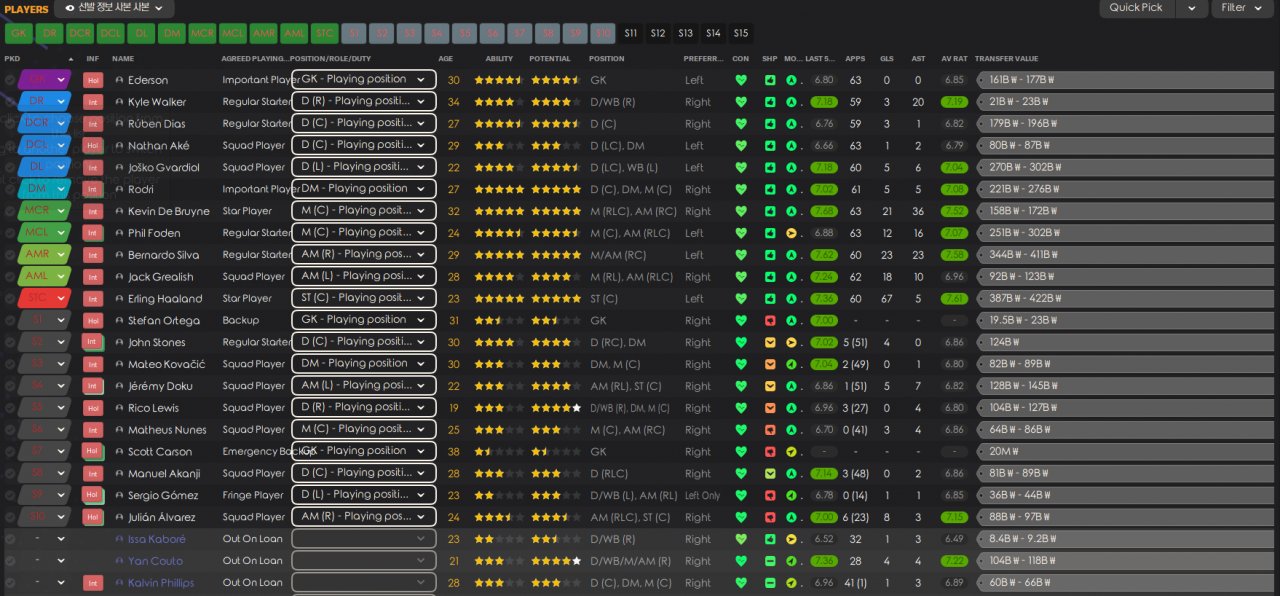Click the potential stars for Rico Lewis
This screenshot has height=596, width=1280.
coord(556,408)
